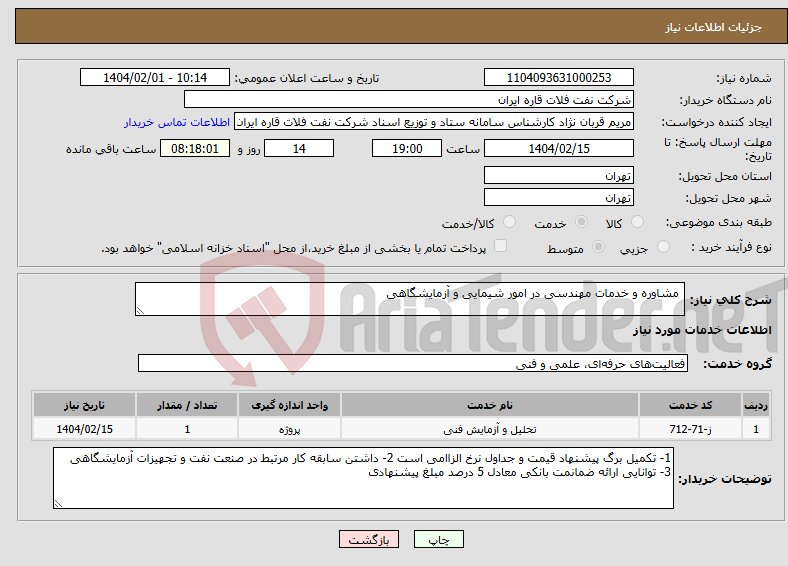The height and width of the screenshot is (566, 788).
Task: Click the چاپ (print) button
Action: [x=438, y=539]
